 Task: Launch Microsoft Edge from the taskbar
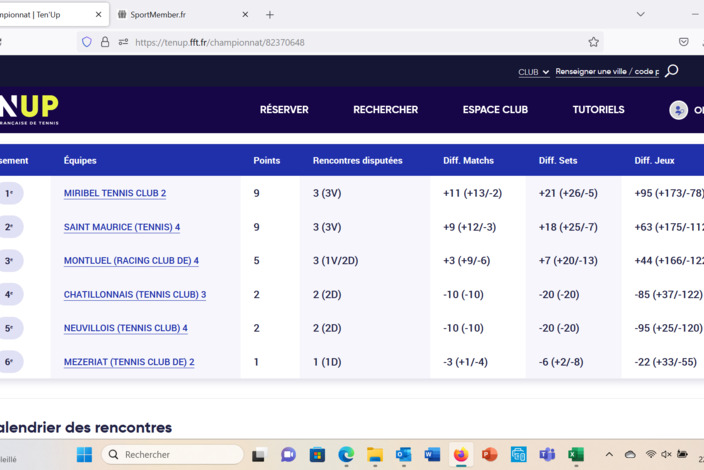point(346,455)
